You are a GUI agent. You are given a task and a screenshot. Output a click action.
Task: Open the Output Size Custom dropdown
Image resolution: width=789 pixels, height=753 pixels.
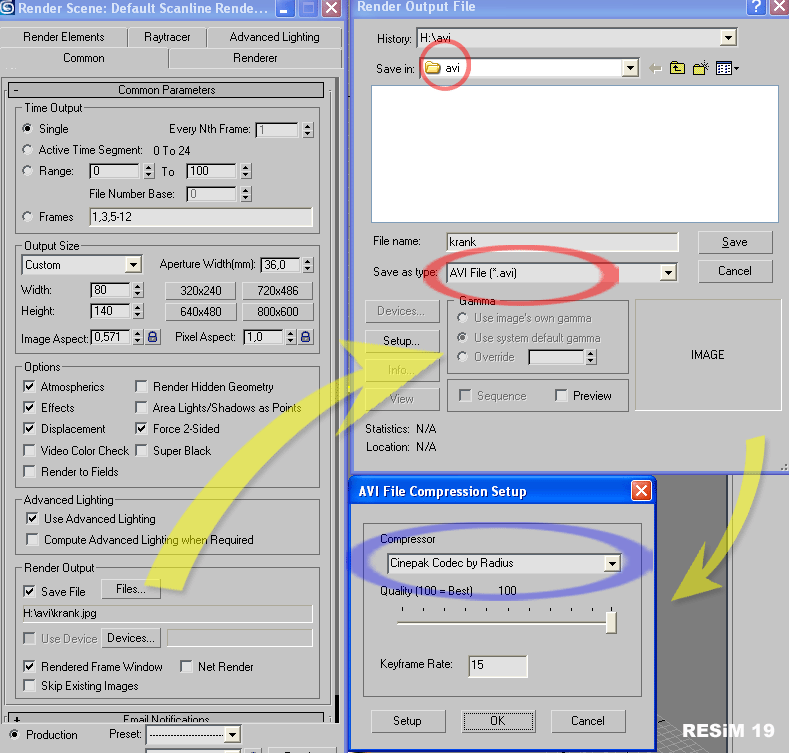tap(133, 265)
